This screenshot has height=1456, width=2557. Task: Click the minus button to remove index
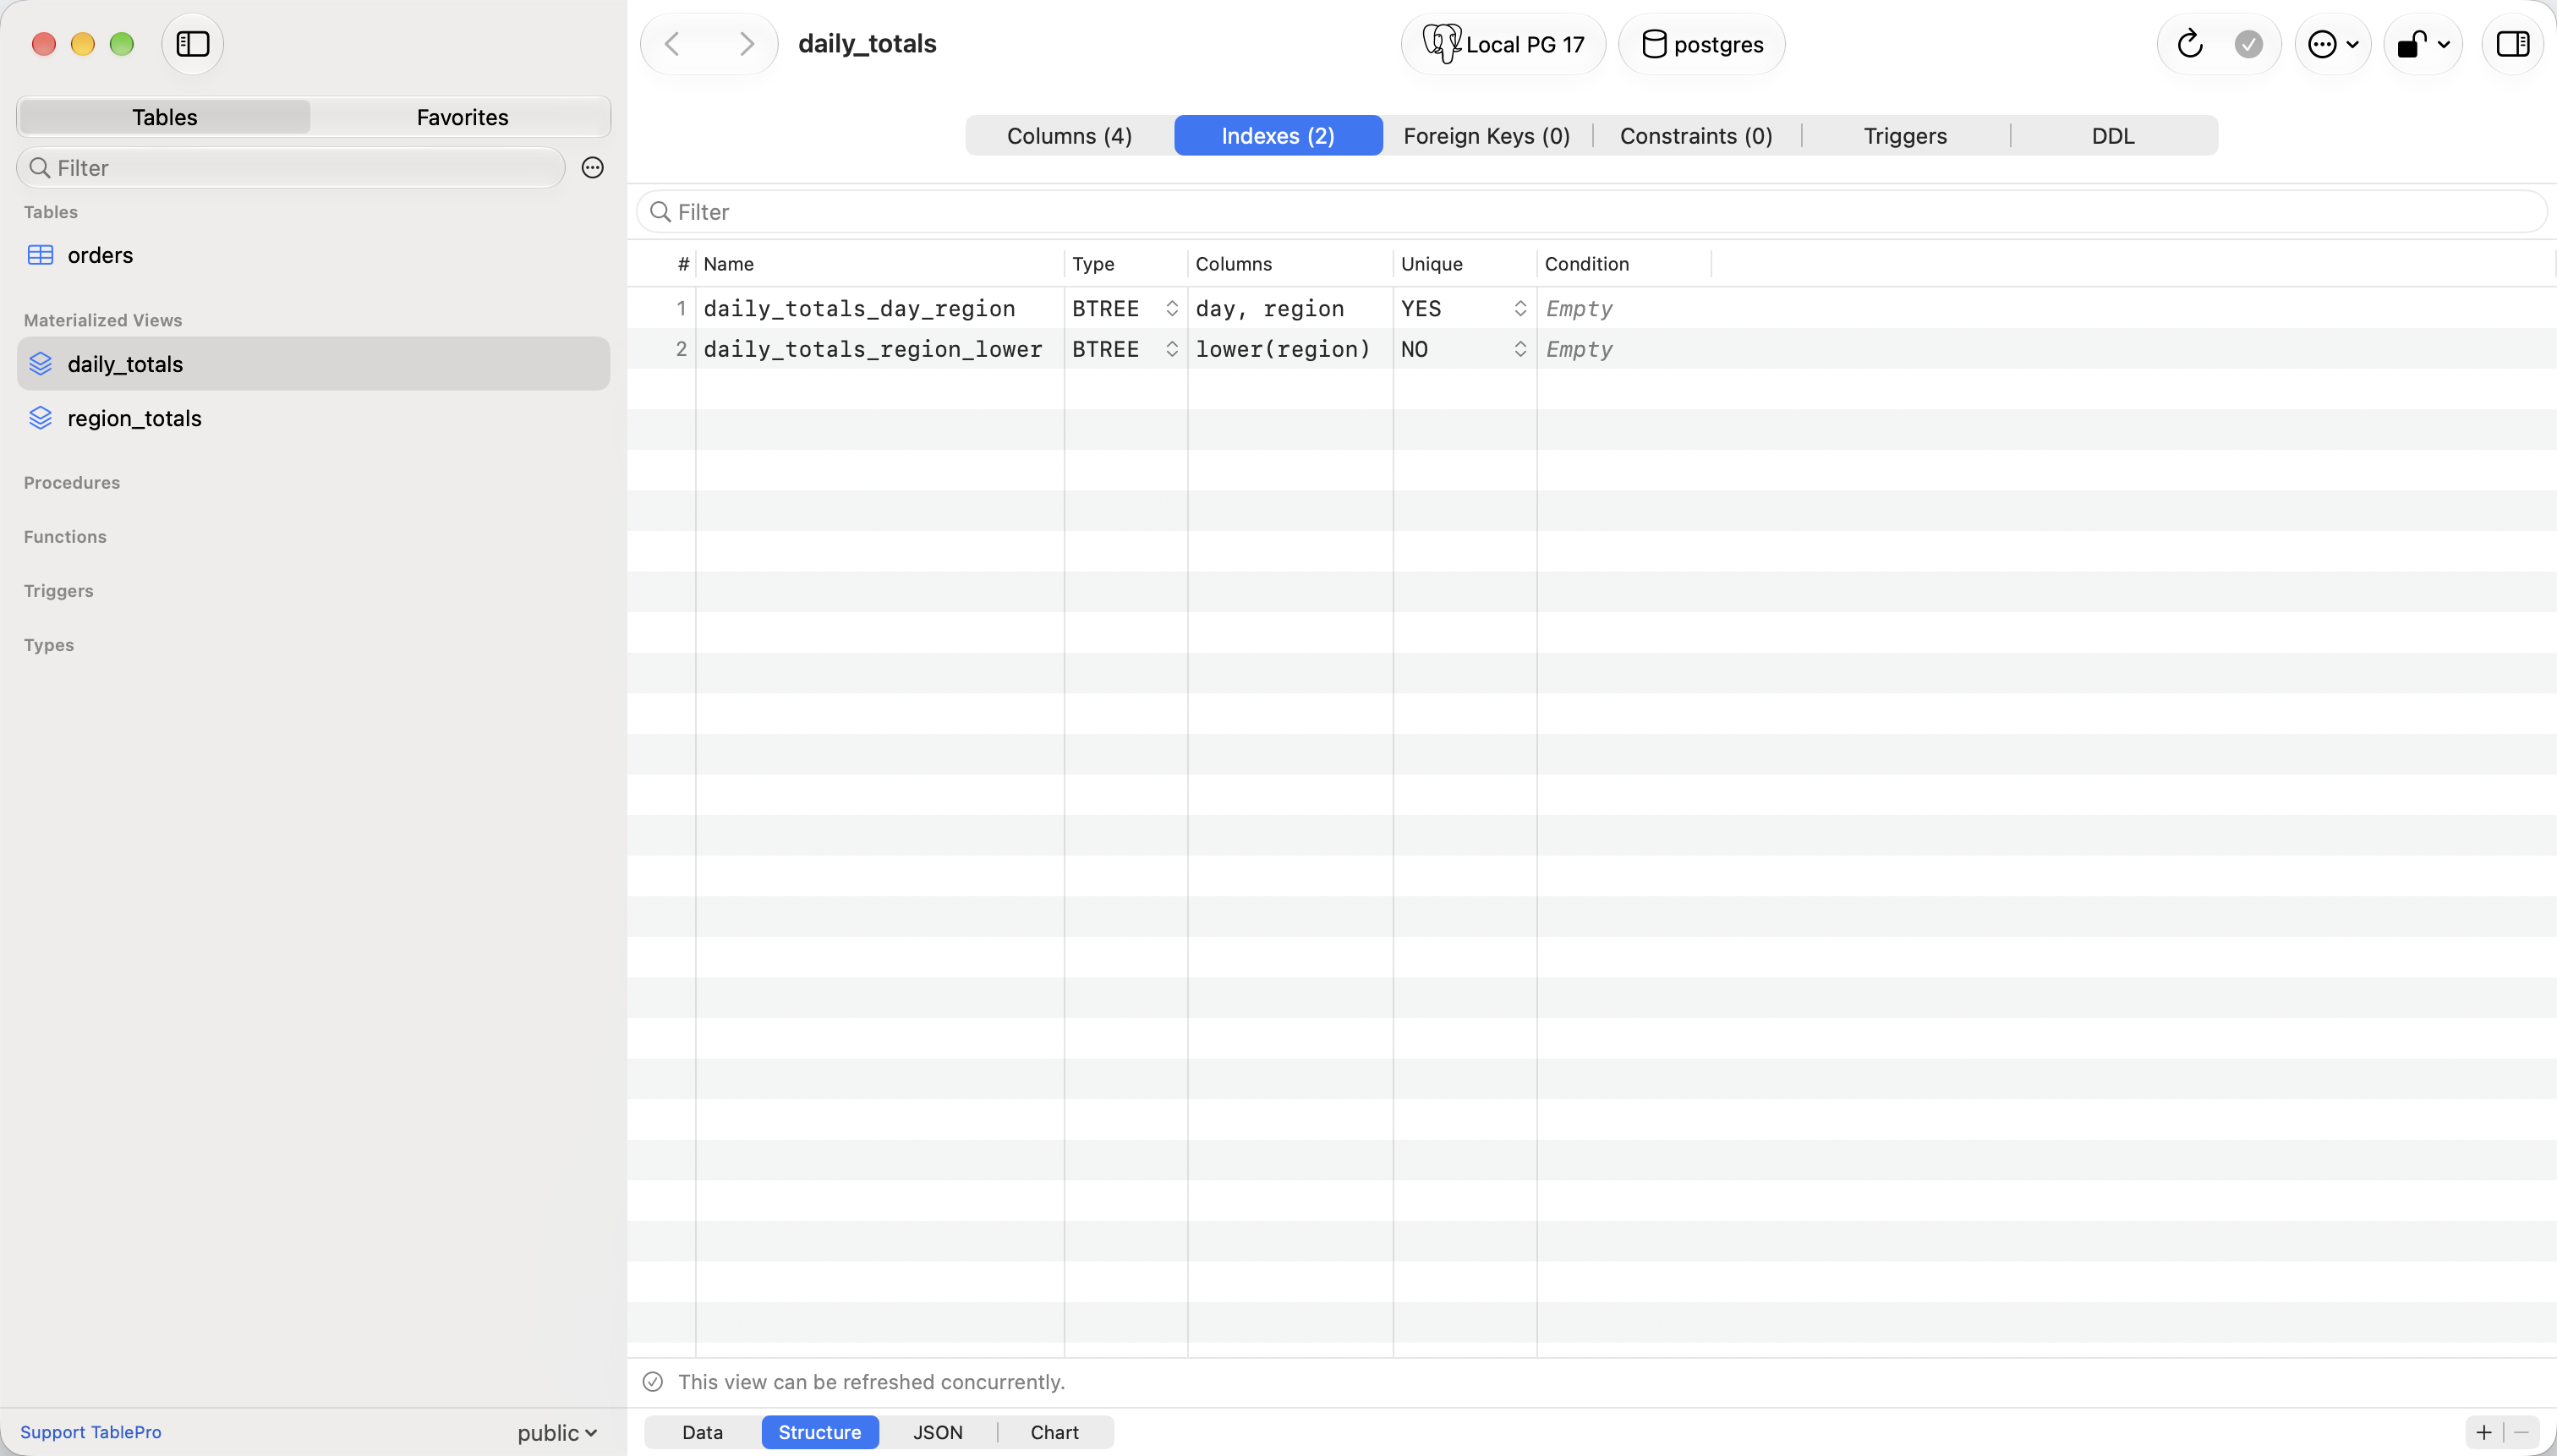click(2521, 1432)
